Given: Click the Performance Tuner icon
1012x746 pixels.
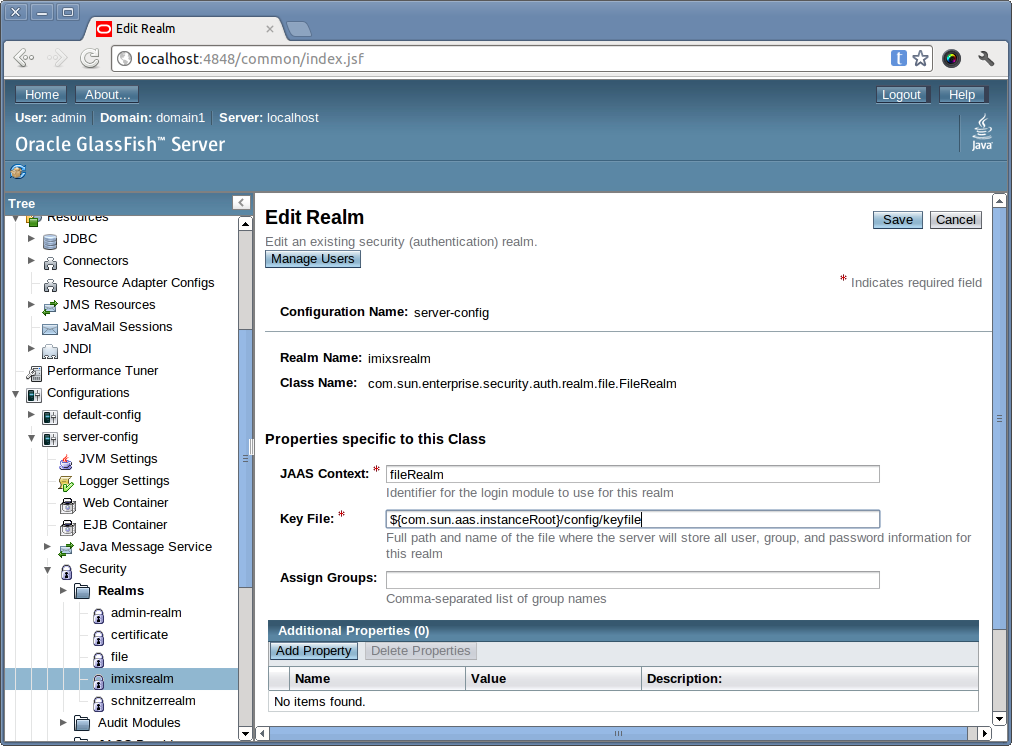Looking at the screenshot, I should pos(34,373).
